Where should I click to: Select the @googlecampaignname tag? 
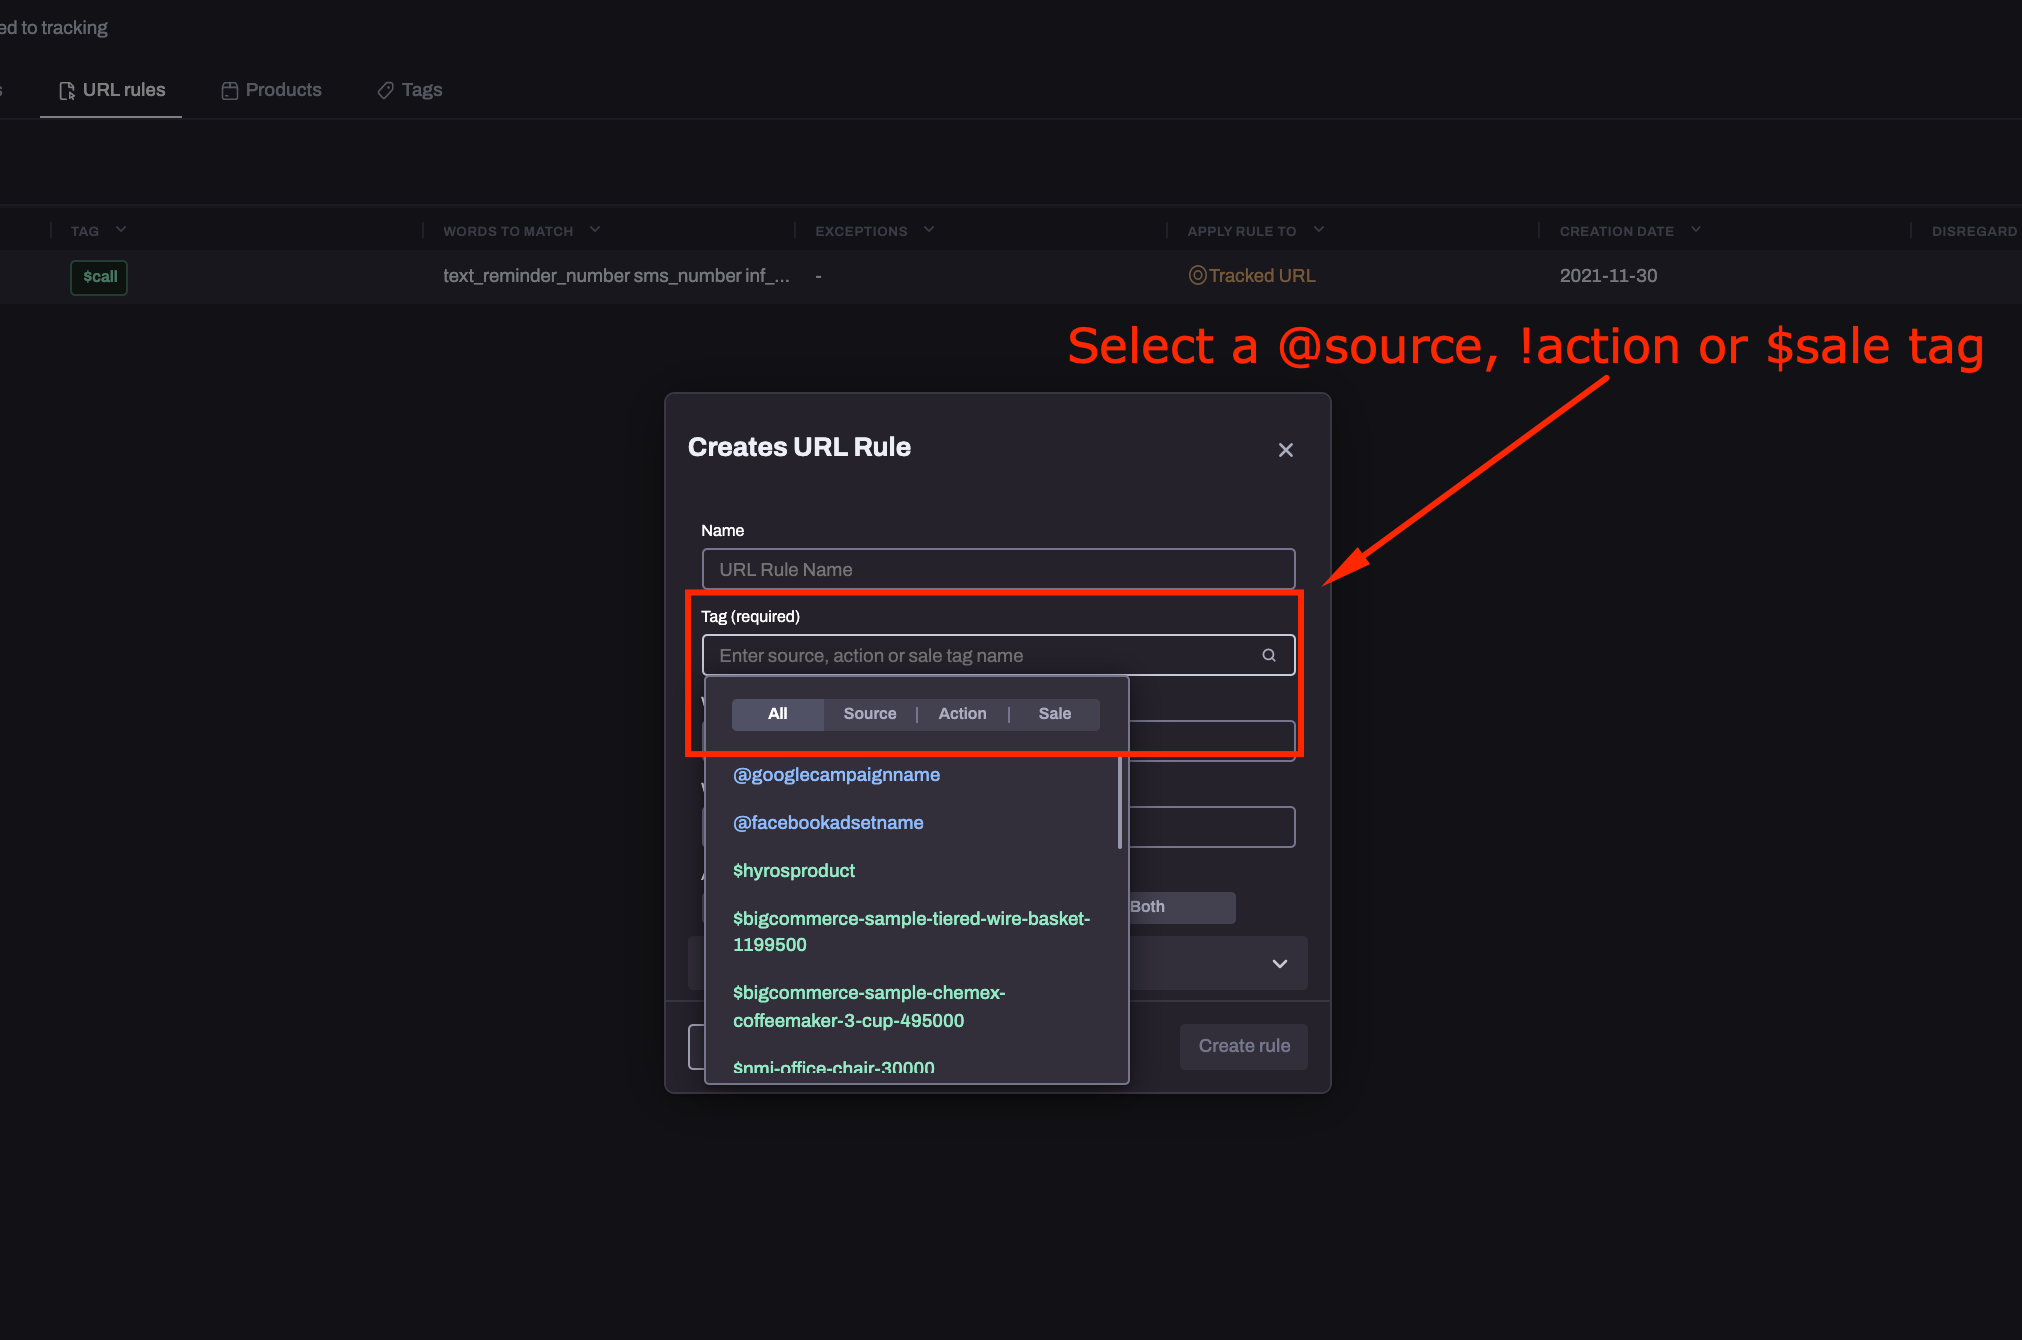coord(836,774)
